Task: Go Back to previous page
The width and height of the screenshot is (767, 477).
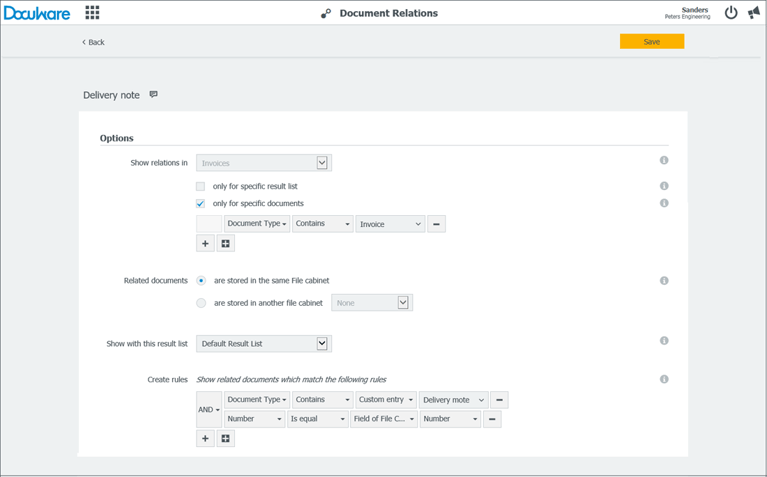Action: coord(93,42)
